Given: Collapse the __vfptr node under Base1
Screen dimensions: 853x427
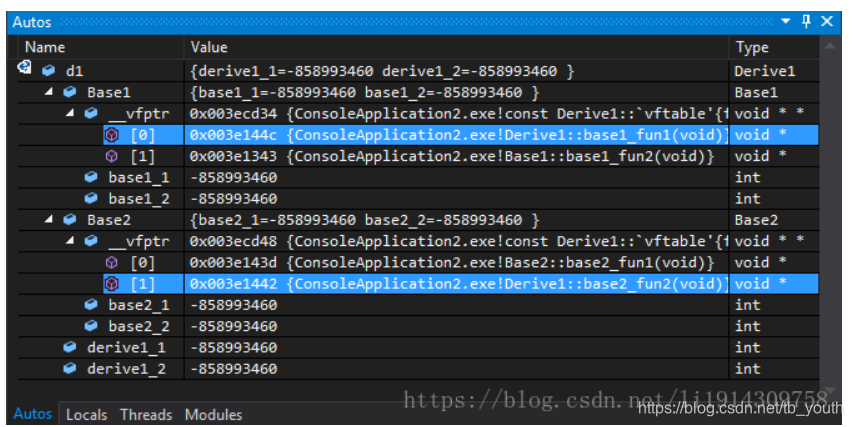Looking at the screenshot, I should pos(70,113).
